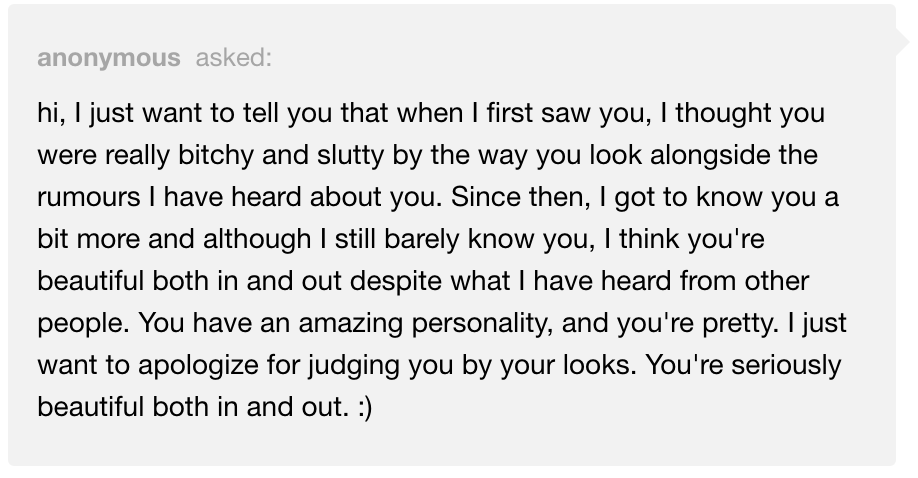Click the word "bitchy" in second line
The image size is (918, 478).
(x=215, y=155)
